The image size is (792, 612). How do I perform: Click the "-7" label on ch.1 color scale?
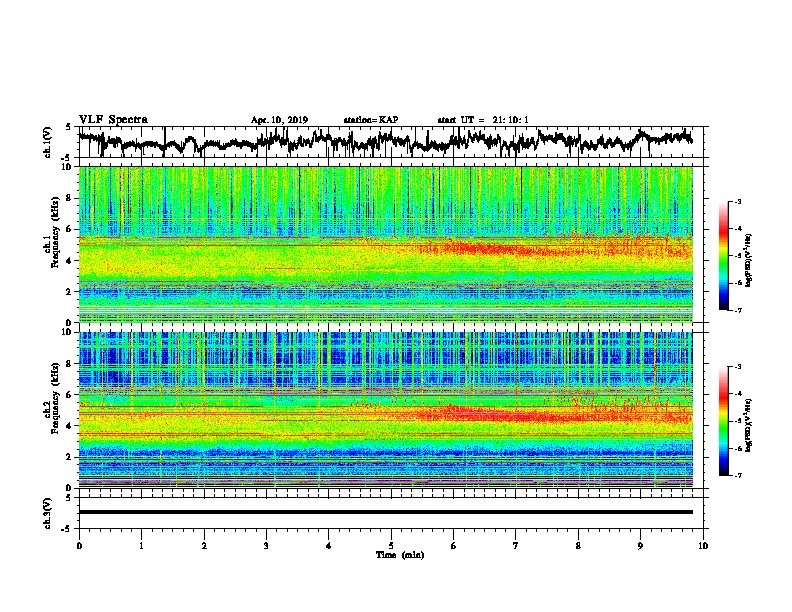pyautogui.click(x=738, y=311)
